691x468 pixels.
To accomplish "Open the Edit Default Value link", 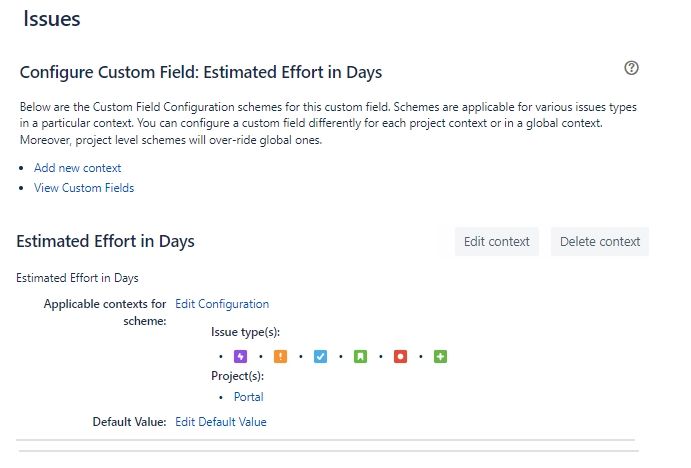I will 221,422.
